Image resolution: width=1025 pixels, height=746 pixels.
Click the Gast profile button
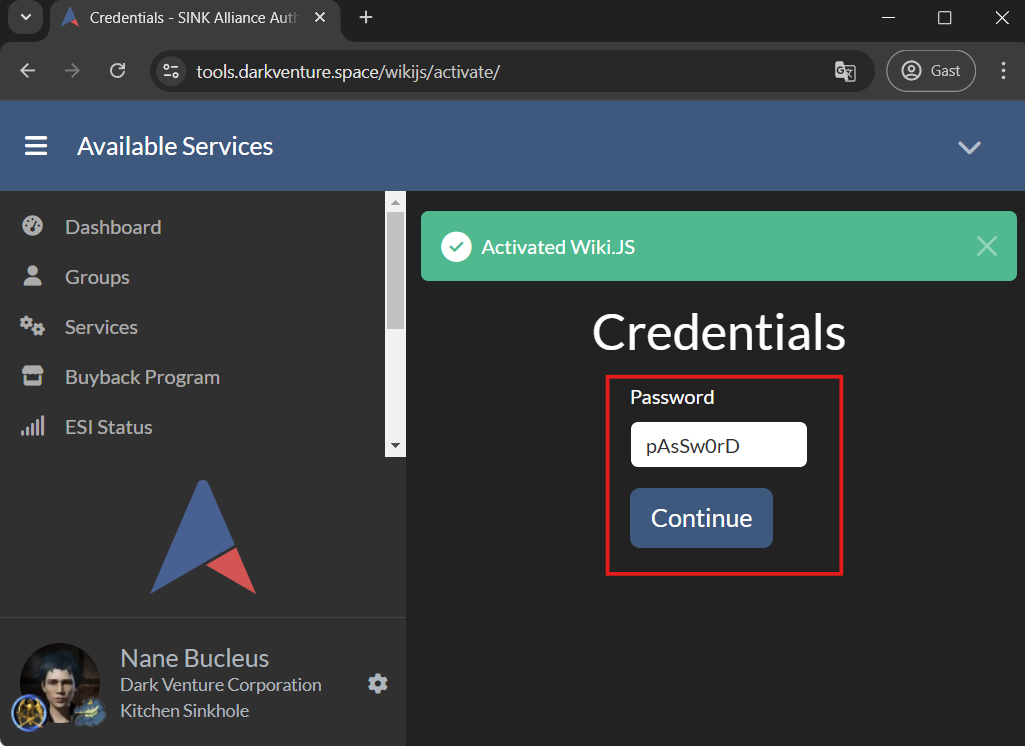pyautogui.click(x=930, y=71)
